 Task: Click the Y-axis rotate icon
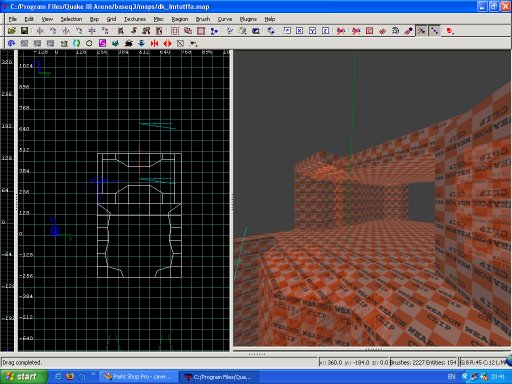(79, 31)
